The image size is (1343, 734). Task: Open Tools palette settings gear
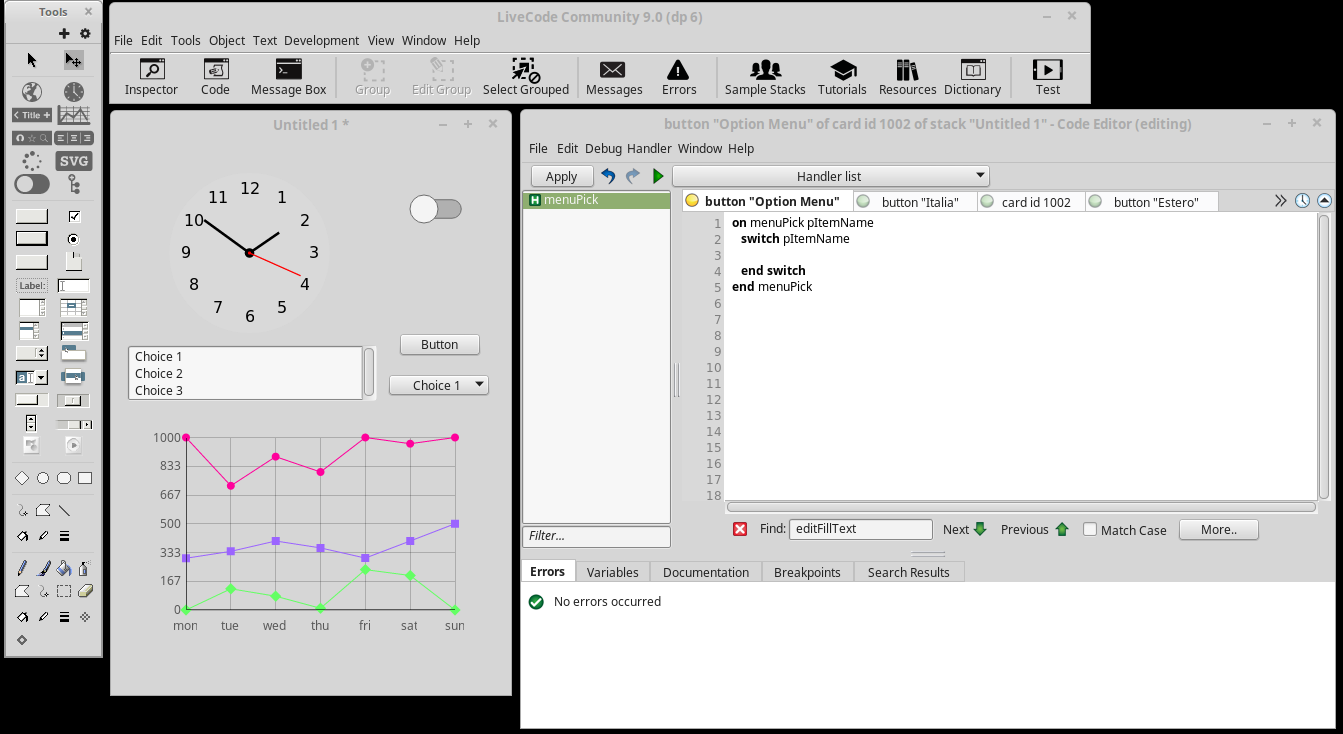point(85,34)
